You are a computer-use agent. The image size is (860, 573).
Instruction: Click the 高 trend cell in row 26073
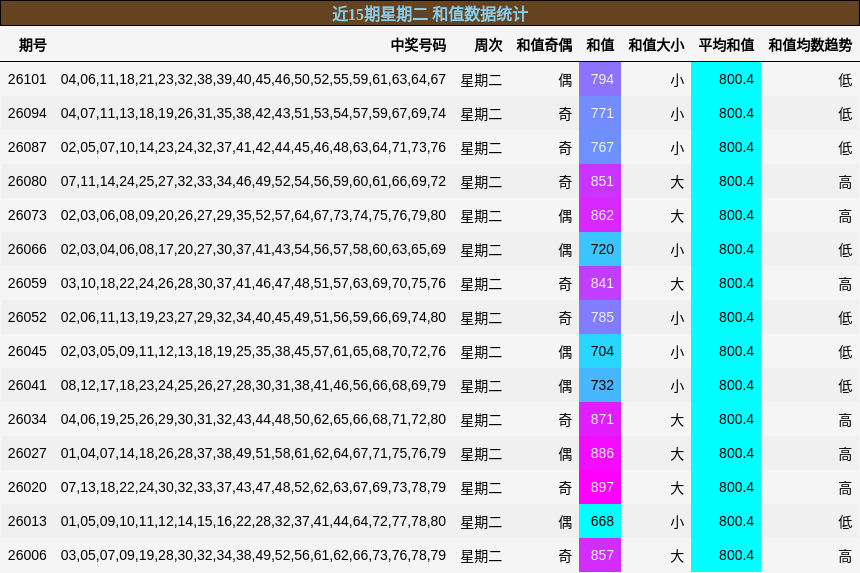click(x=845, y=216)
